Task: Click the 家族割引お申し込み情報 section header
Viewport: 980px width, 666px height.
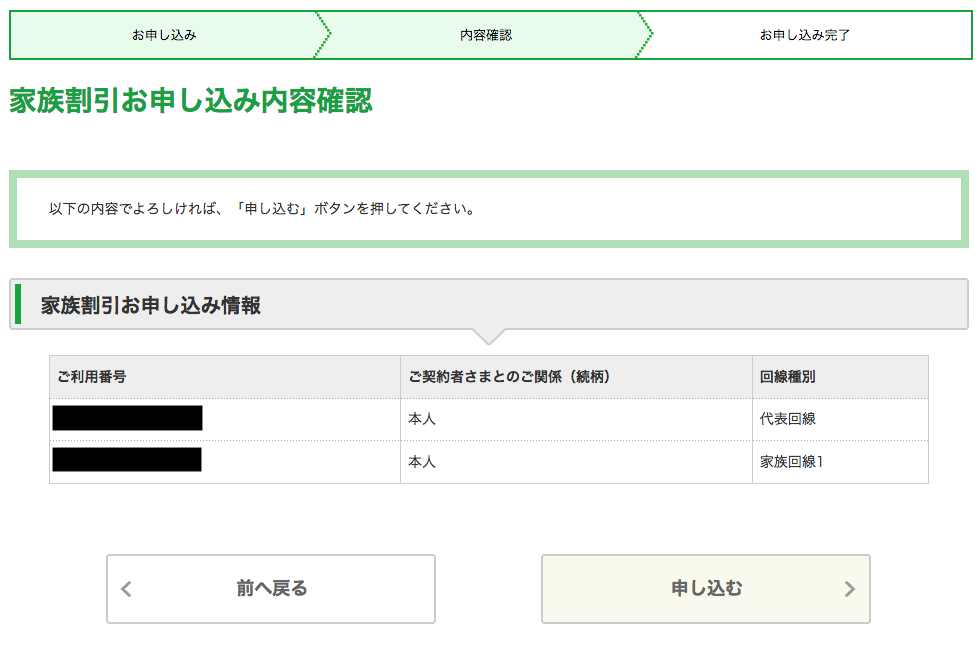Action: 489,304
